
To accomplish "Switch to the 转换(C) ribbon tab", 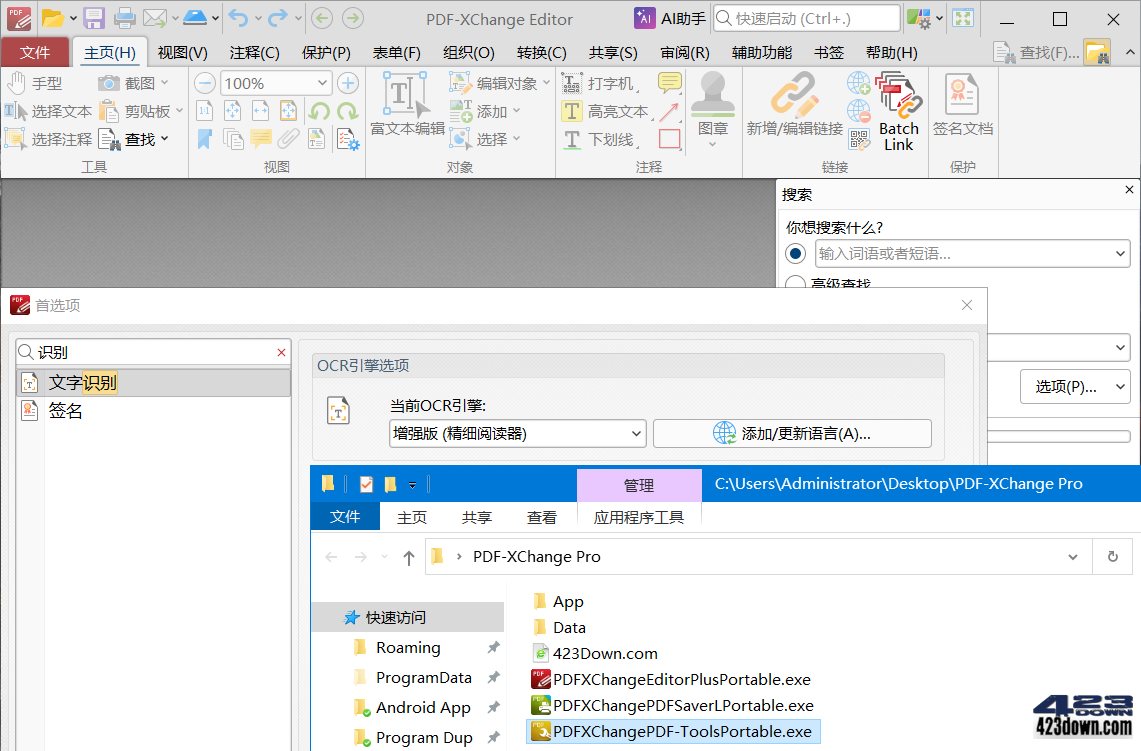I will [x=541, y=52].
